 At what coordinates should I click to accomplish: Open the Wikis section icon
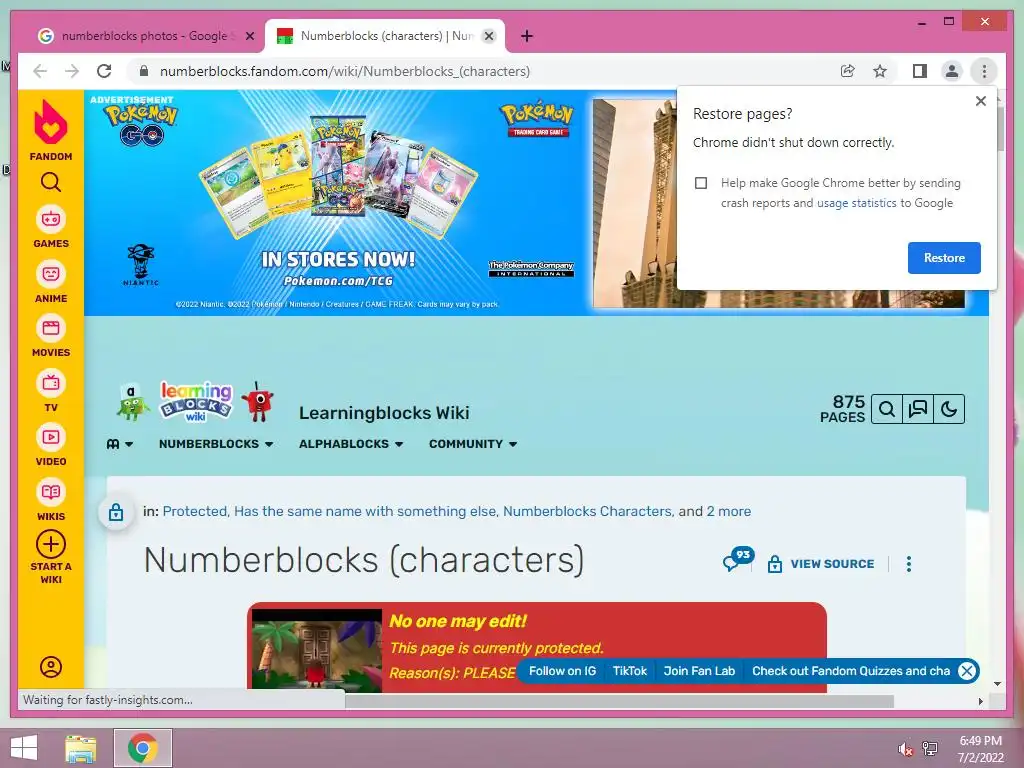[x=50, y=492]
